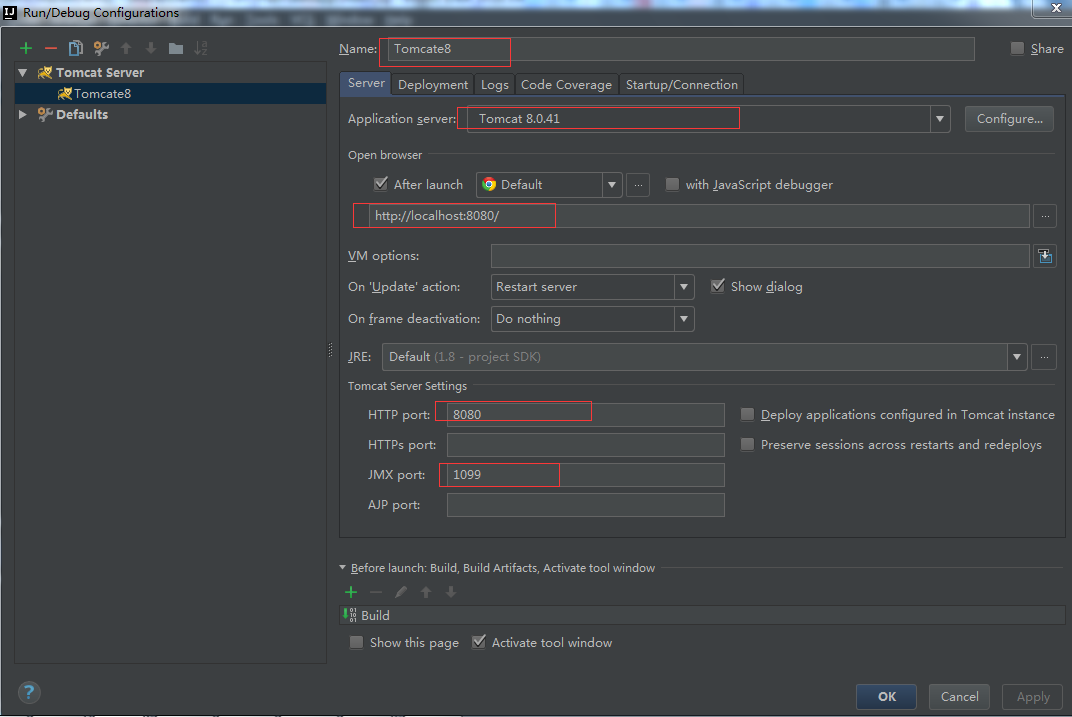Select Tomcate8 configuration in tree
Viewport: 1072px width, 717px height.
coord(170,94)
